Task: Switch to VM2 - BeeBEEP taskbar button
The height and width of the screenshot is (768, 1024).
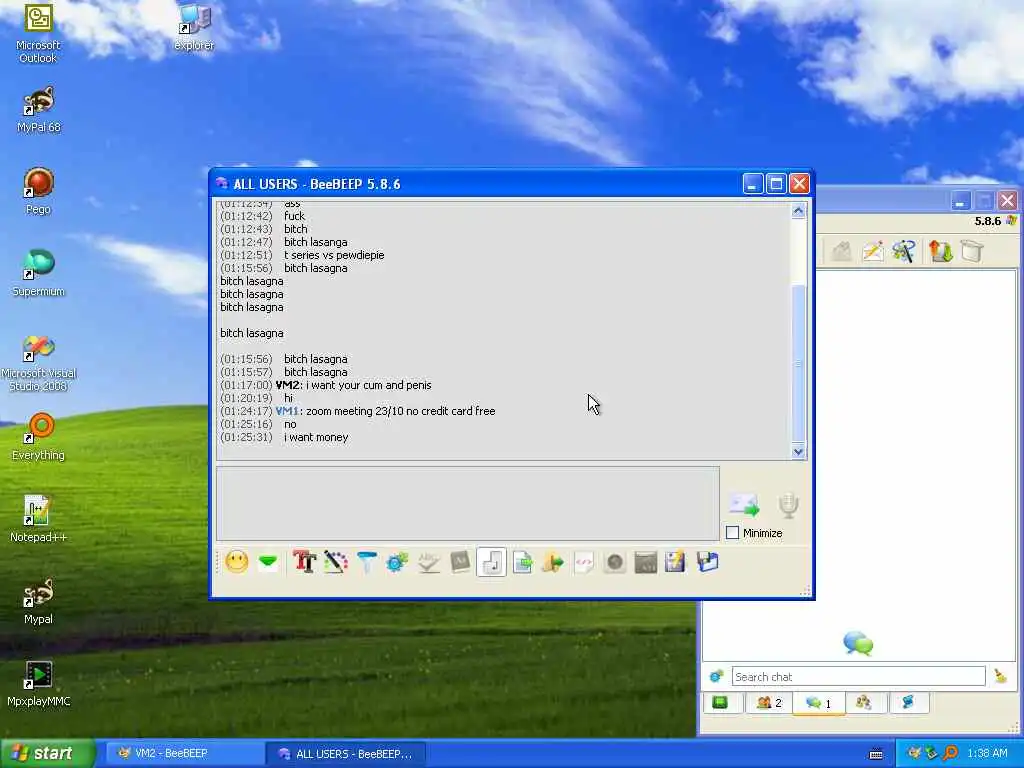Action: [183, 754]
